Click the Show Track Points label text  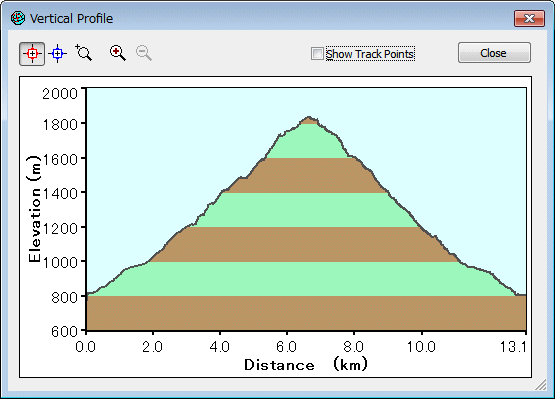point(370,54)
